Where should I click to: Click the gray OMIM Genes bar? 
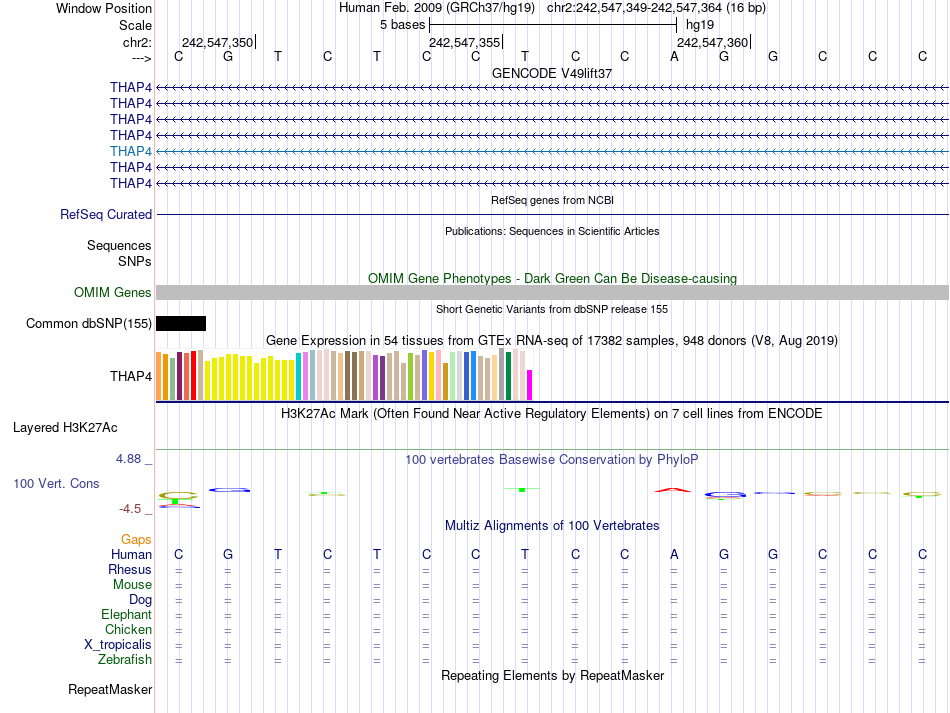pyautogui.click(x=553, y=293)
